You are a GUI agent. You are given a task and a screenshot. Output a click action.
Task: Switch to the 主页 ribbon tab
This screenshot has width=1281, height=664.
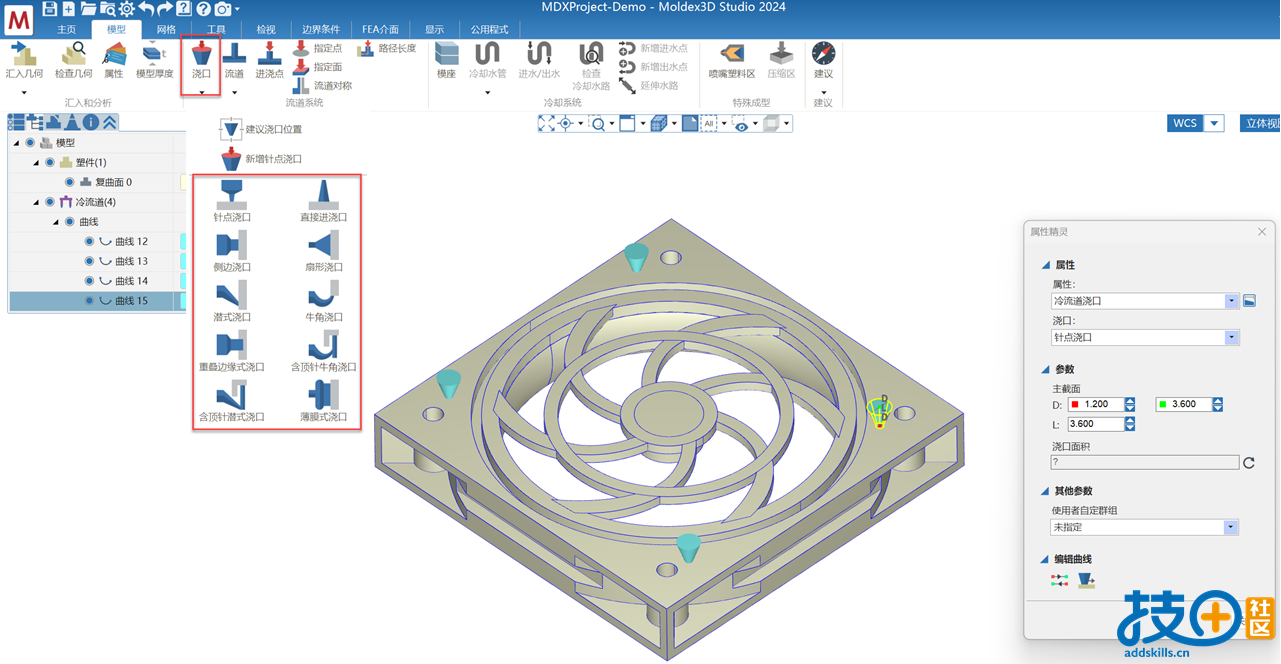(x=66, y=30)
